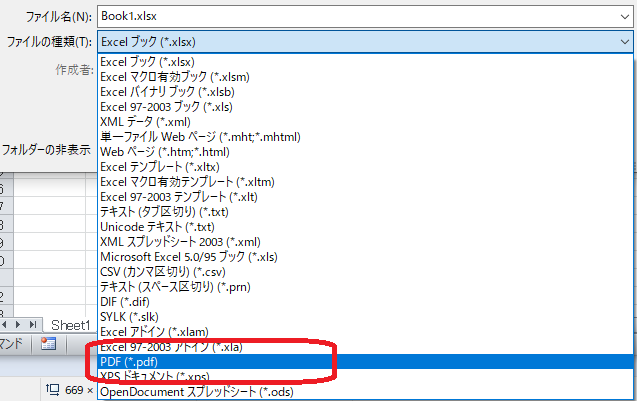The height and width of the screenshot is (401, 637).
Task: Select PDF (*.pdf) file type
Action: (366, 362)
